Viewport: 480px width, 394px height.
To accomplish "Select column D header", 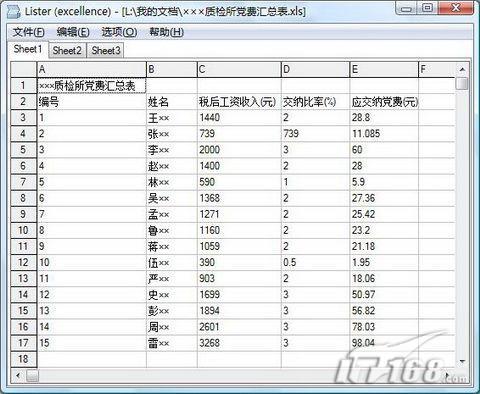I will [316, 69].
